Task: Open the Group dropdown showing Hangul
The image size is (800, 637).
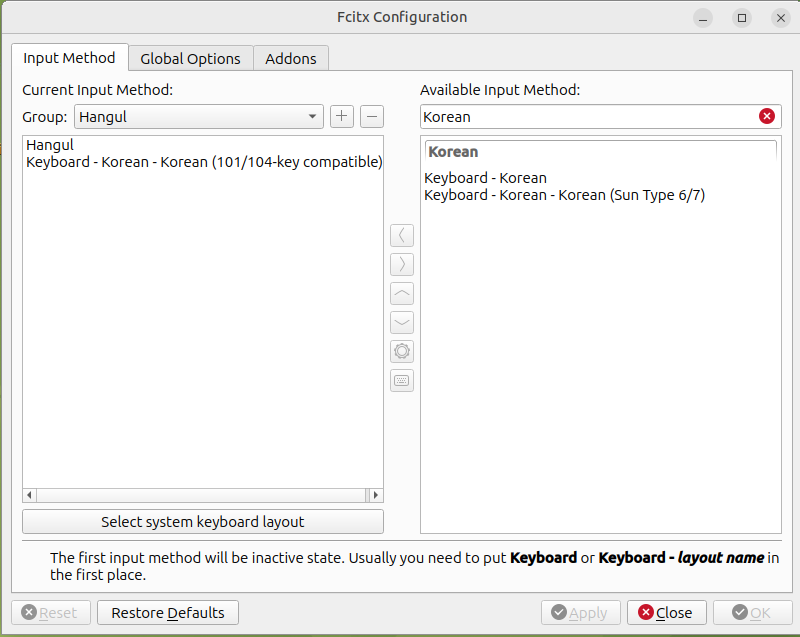Action: coord(199,117)
